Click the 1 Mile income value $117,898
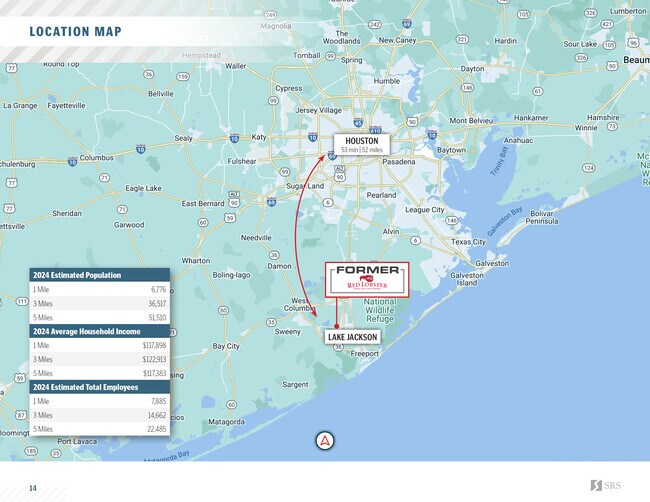 (154, 345)
